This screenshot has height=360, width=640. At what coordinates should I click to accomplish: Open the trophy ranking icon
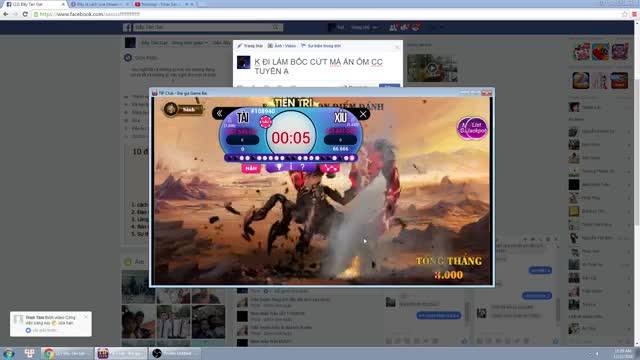[x=279, y=167]
